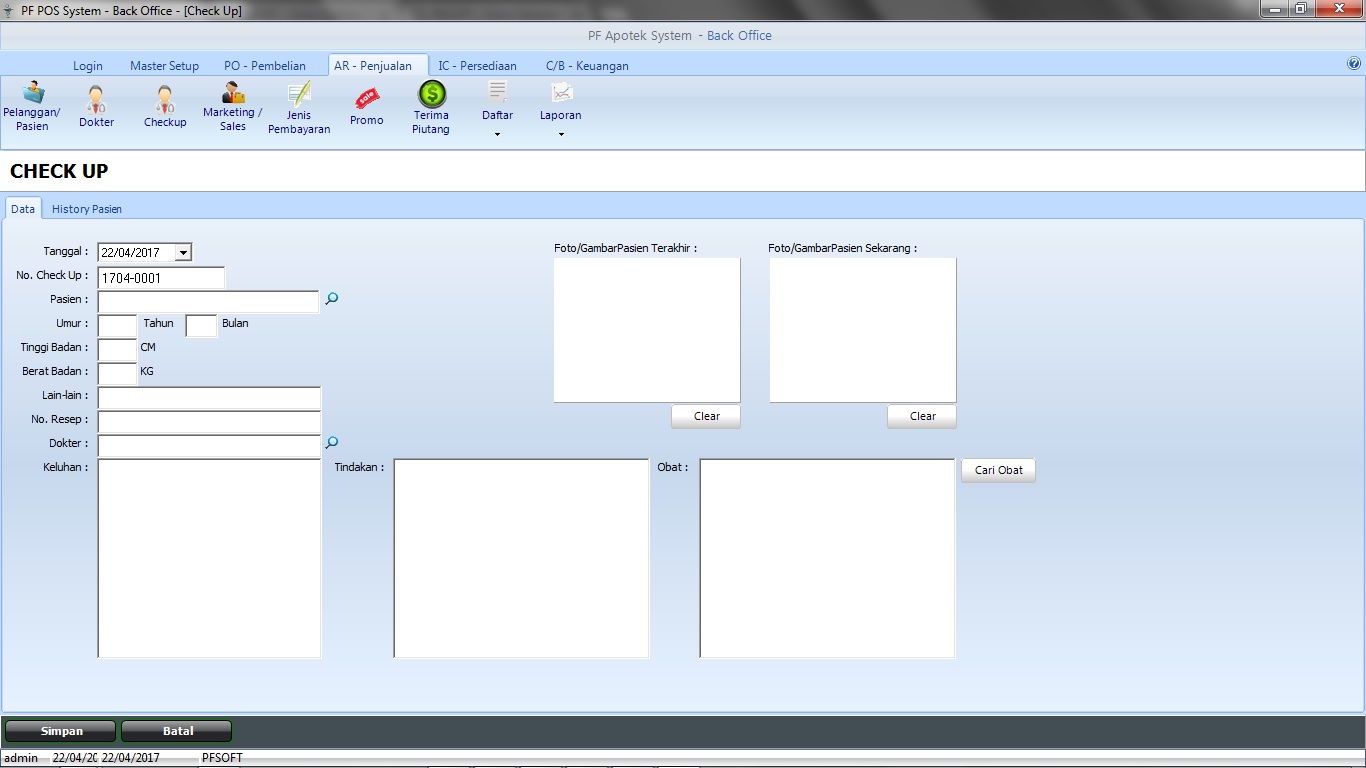Click inside the Keluhan text area

[x=209, y=558]
